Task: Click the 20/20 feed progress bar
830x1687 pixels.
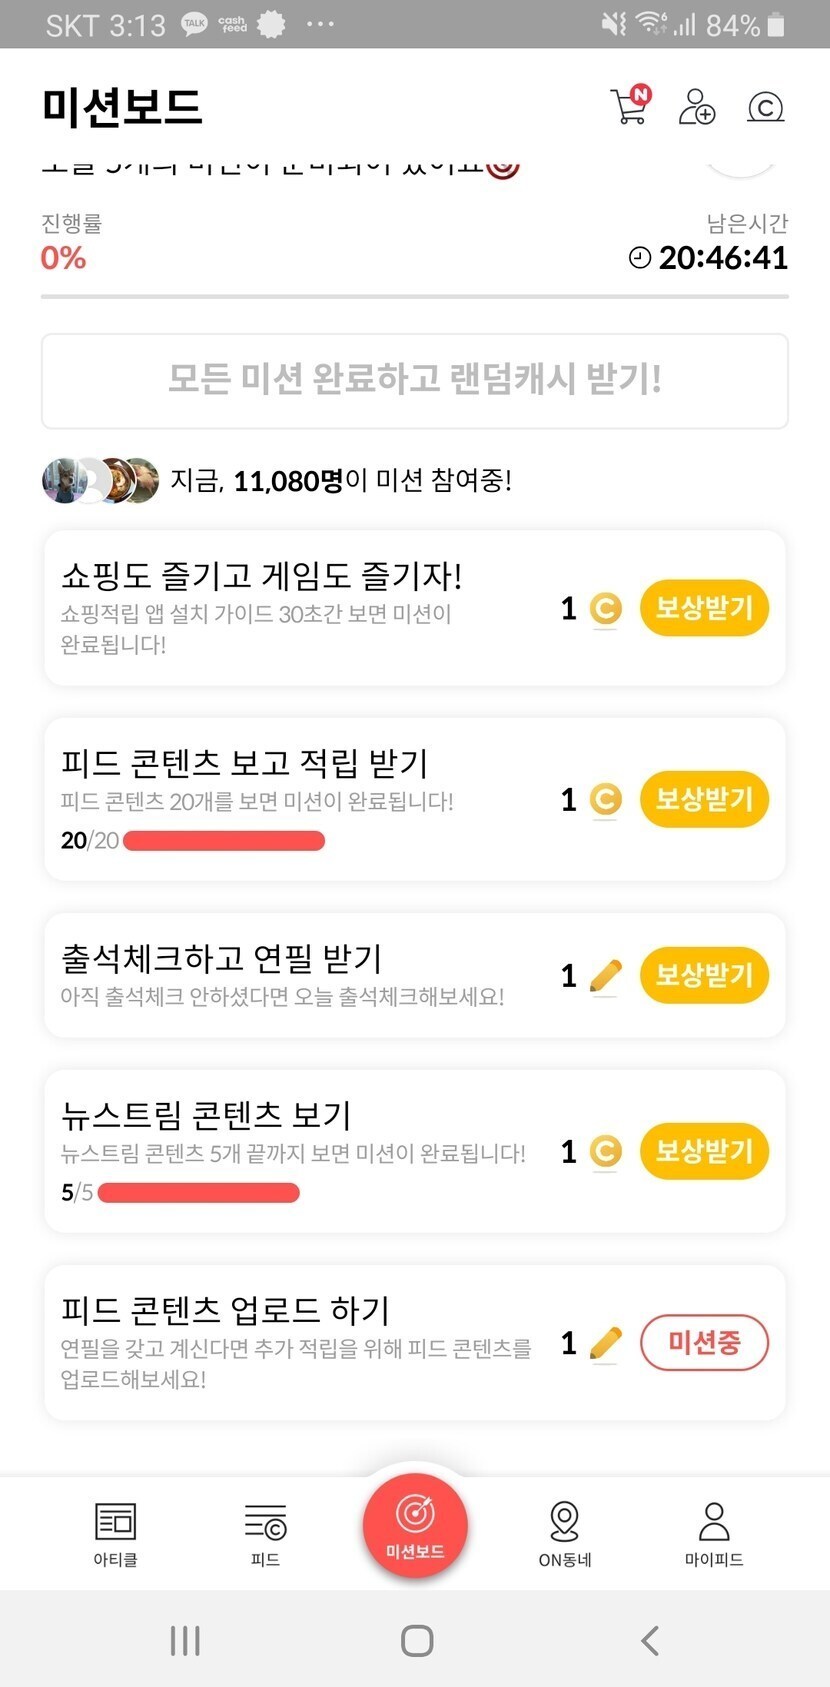Action: click(x=223, y=841)
